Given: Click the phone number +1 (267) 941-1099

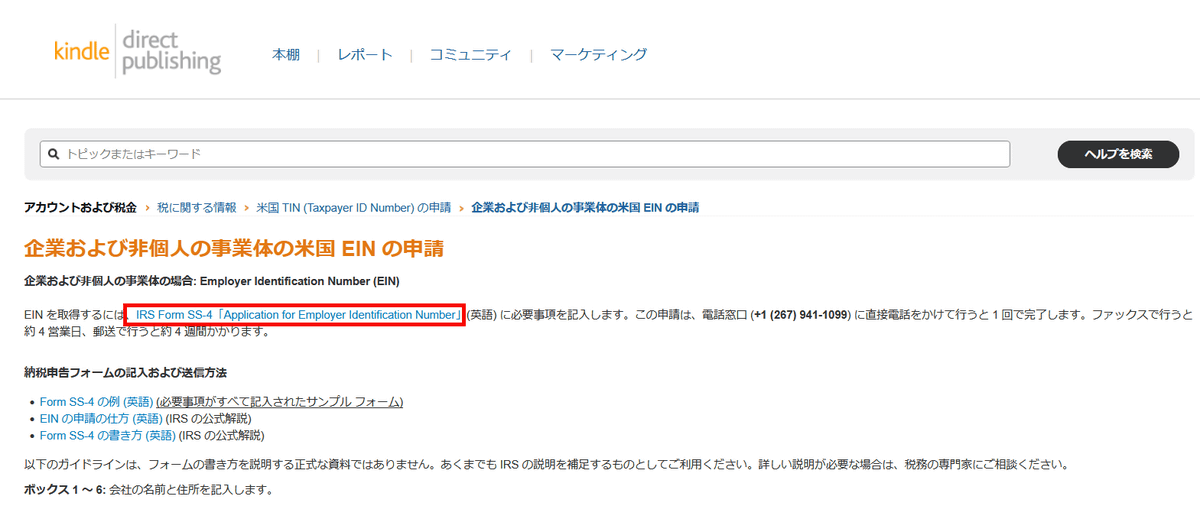Looking at the screenshot, I should [x=800, y=315].
